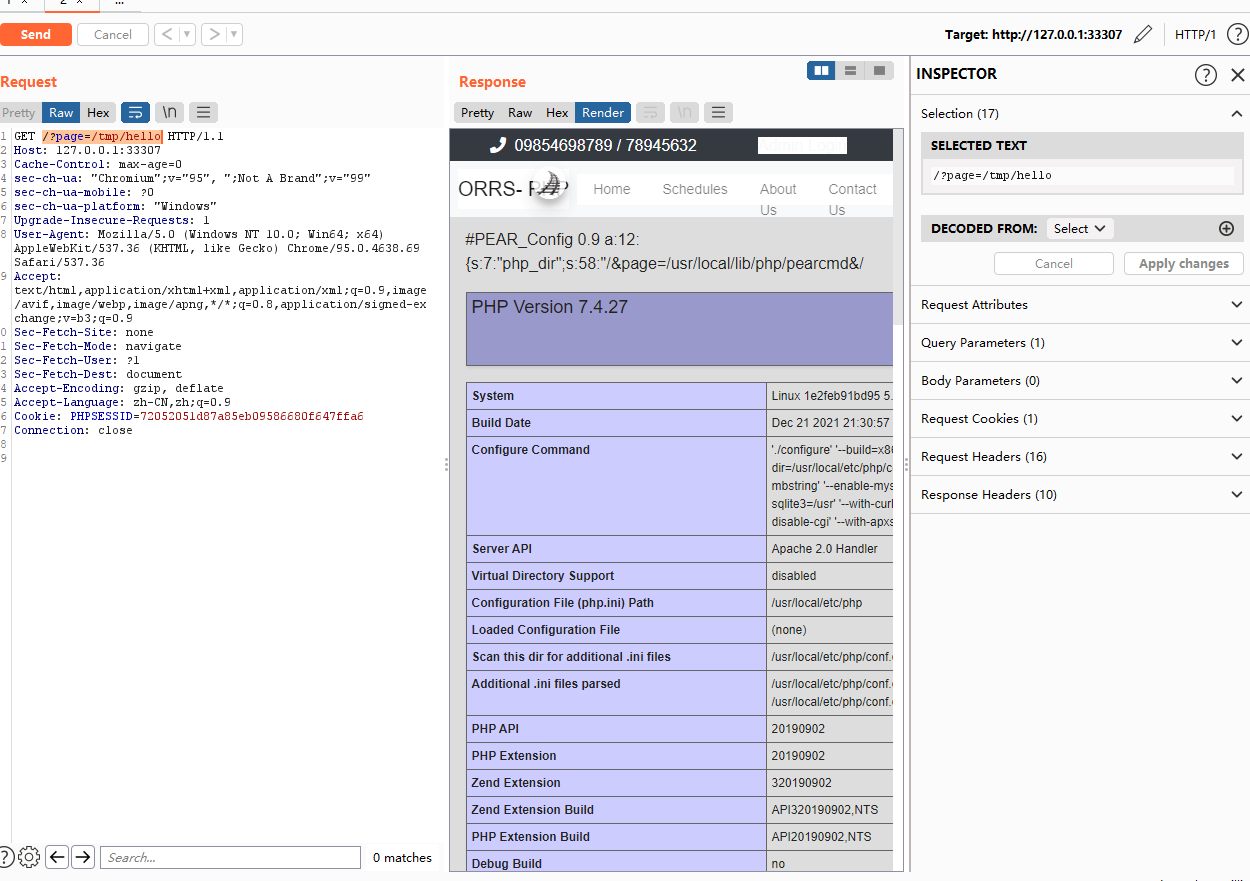Image resolution: width=1250 pixels, height=881 pixels.
Task: Open Repeater help icon at top right
Action: [x=1237, y=34]
